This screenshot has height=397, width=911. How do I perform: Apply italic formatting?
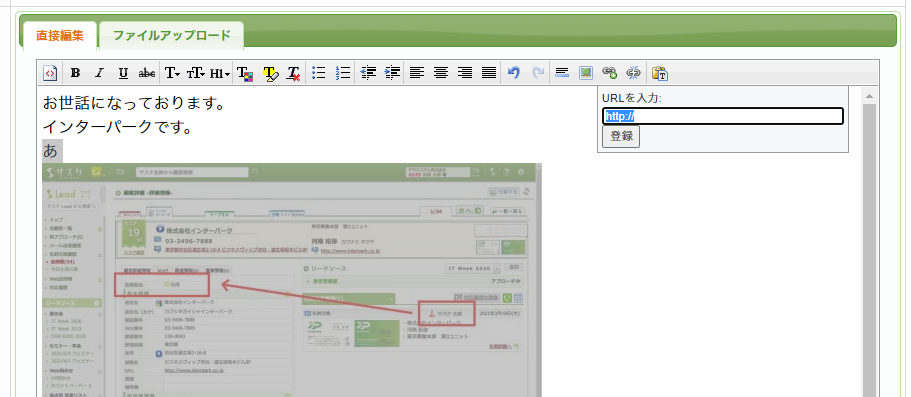(99, 73)
